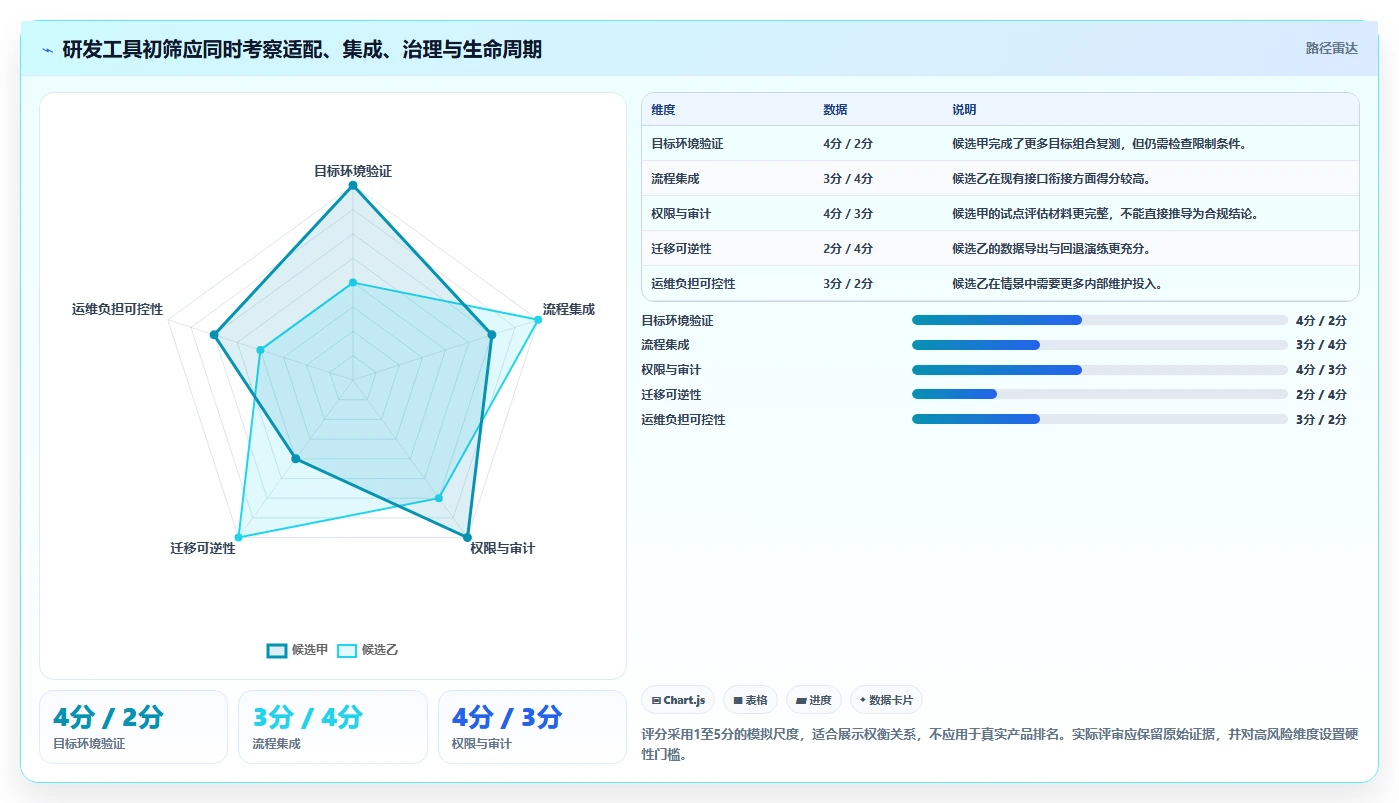Click the 目标环境验证 radar axis label
The width and height of the screenshot is (1399, 803).
(353, 171)
